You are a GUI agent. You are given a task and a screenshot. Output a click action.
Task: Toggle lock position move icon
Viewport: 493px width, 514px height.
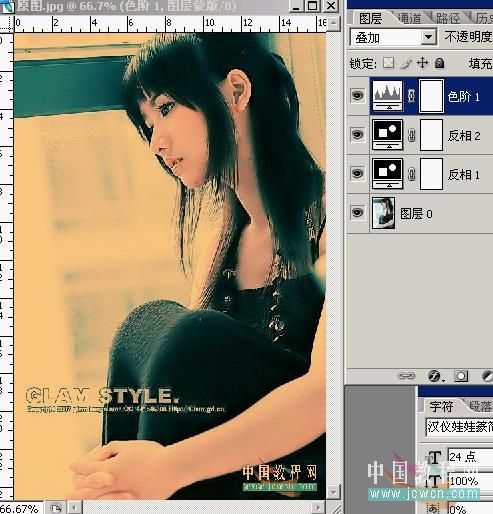point(422,63)
